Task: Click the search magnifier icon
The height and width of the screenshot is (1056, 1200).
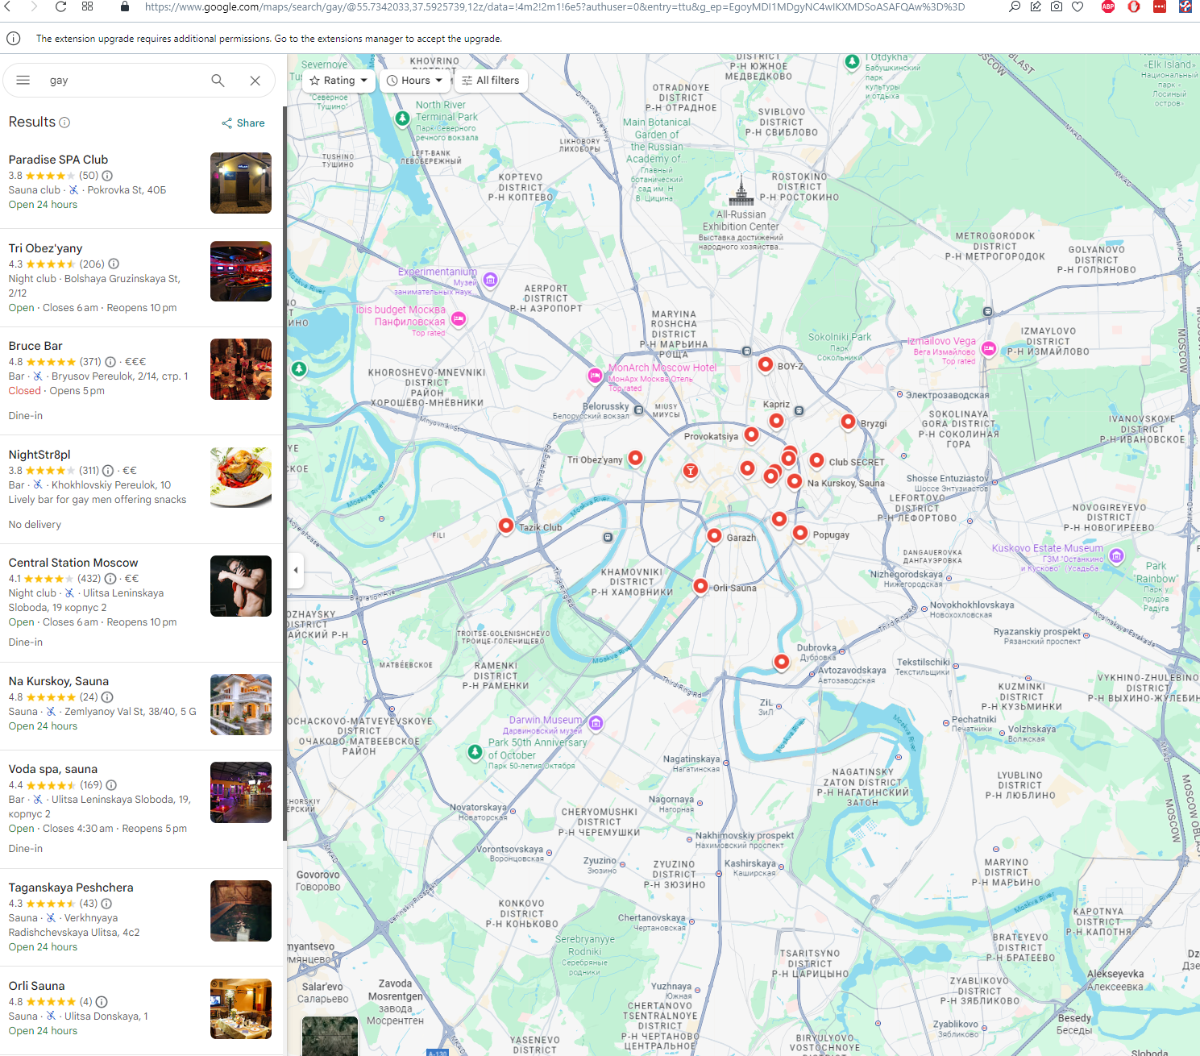Action: [x=218, y=81]
